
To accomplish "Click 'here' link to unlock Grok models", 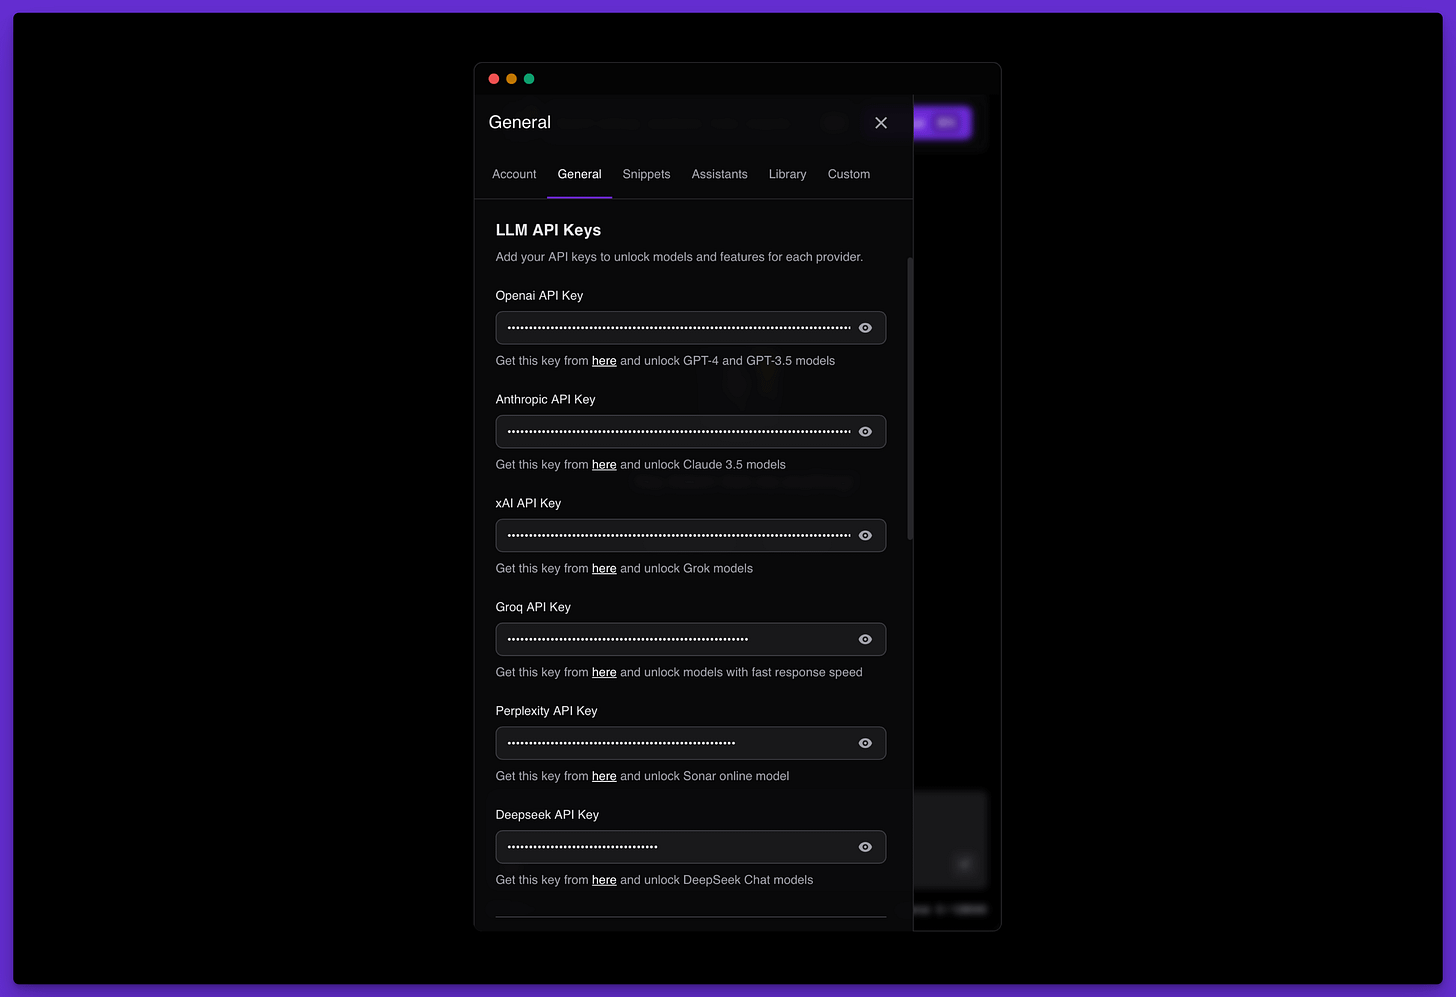I will 604,569.
